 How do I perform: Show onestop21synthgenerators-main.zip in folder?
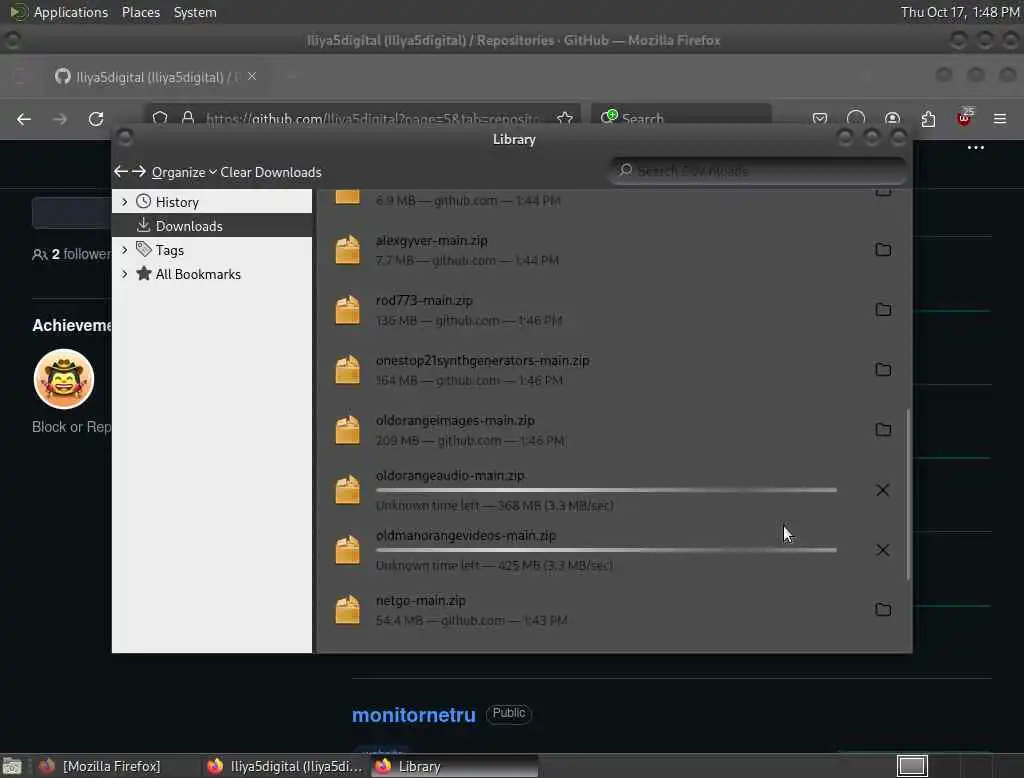pos(883,370)
